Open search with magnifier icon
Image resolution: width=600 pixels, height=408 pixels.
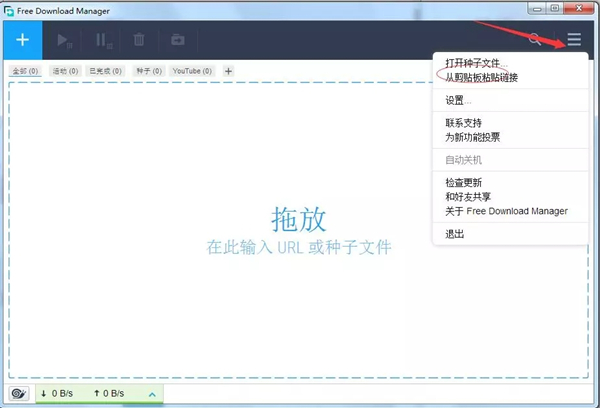pyautogui.click(x=535, y=39)
